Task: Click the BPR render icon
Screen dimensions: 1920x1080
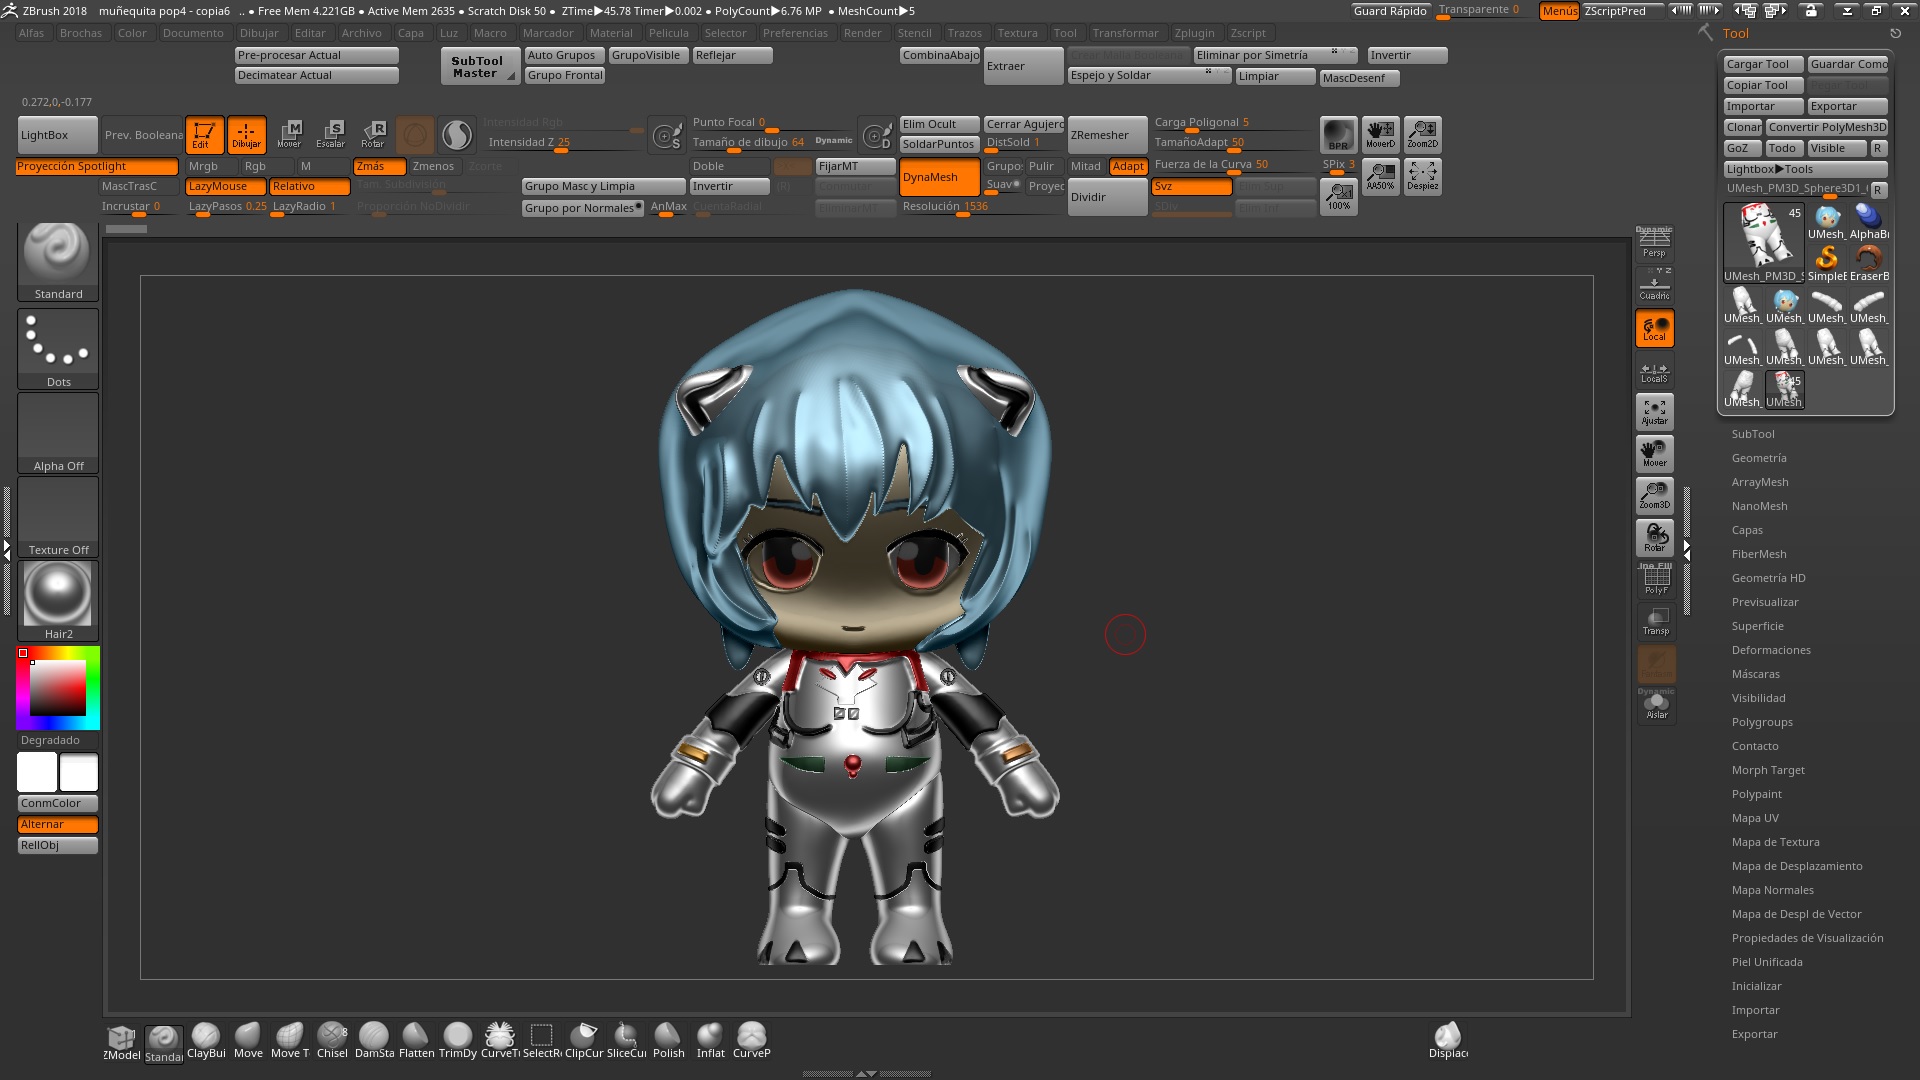Action: click(x=1338, y=135)
